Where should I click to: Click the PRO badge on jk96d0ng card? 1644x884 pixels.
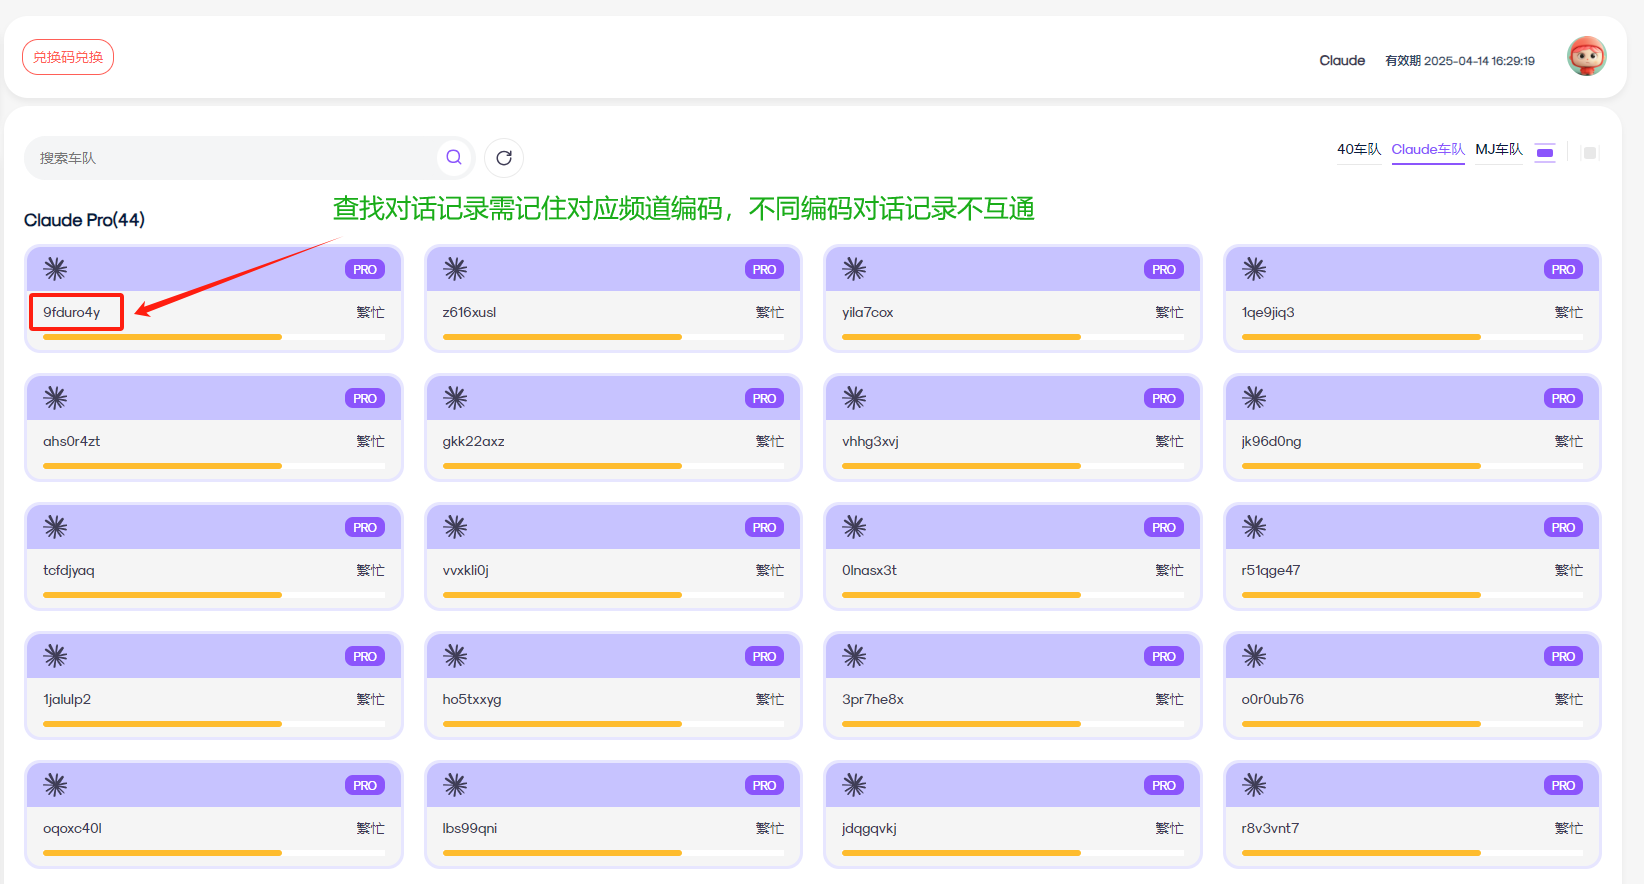click(1563, 398)
